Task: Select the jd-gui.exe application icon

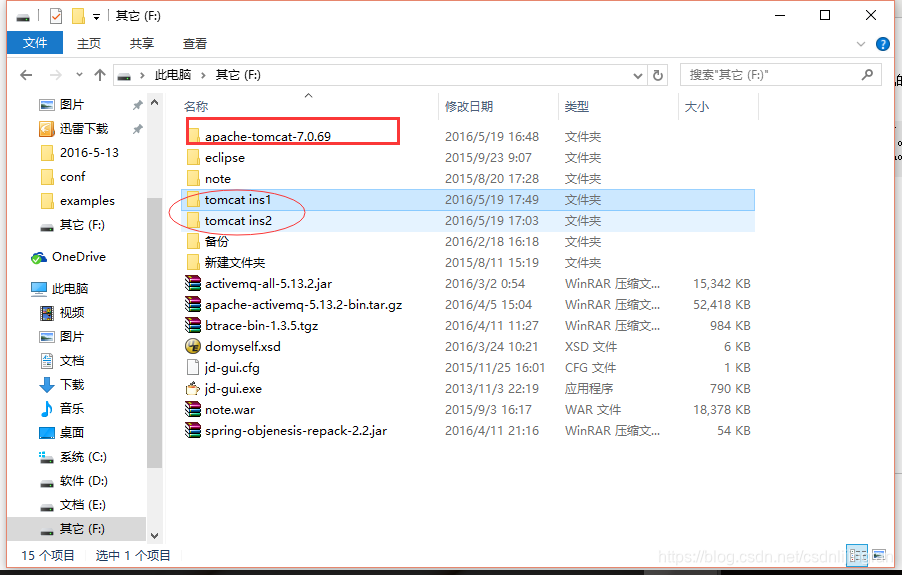Action: pyautogui.click(x=193, y=389)
